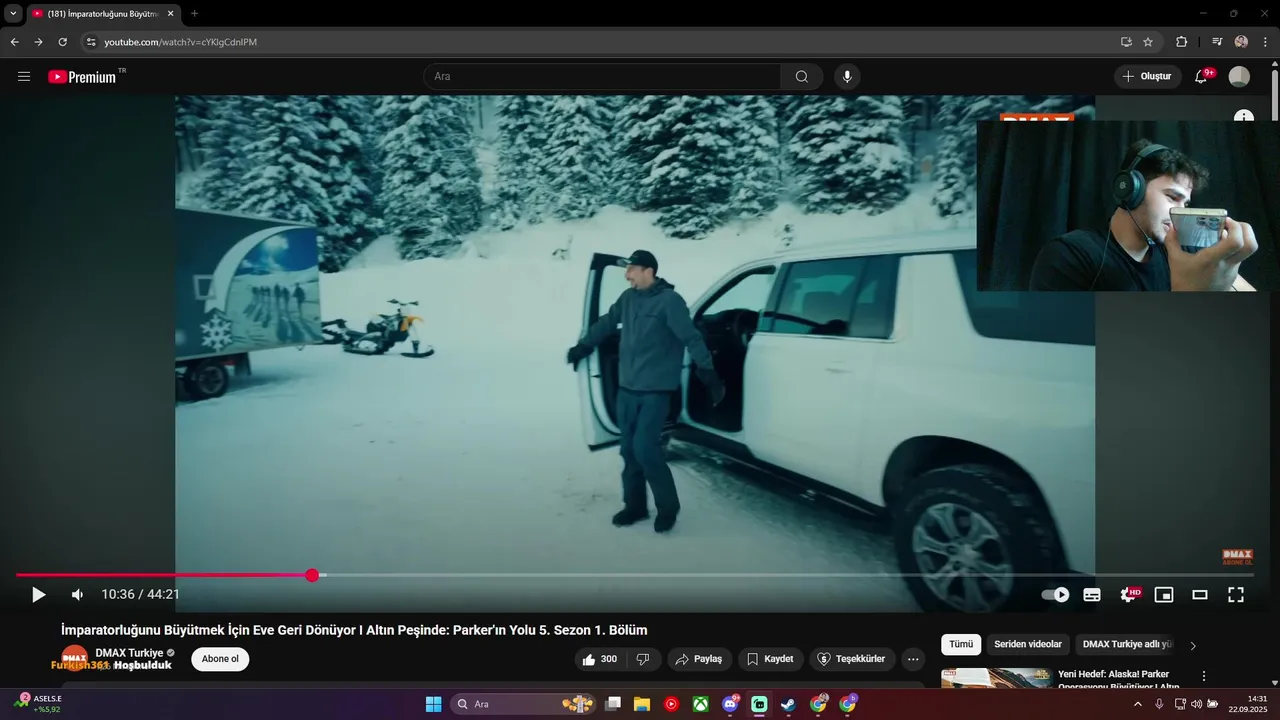Open File Explorer from the taskbar

click(x=642, y=704)
